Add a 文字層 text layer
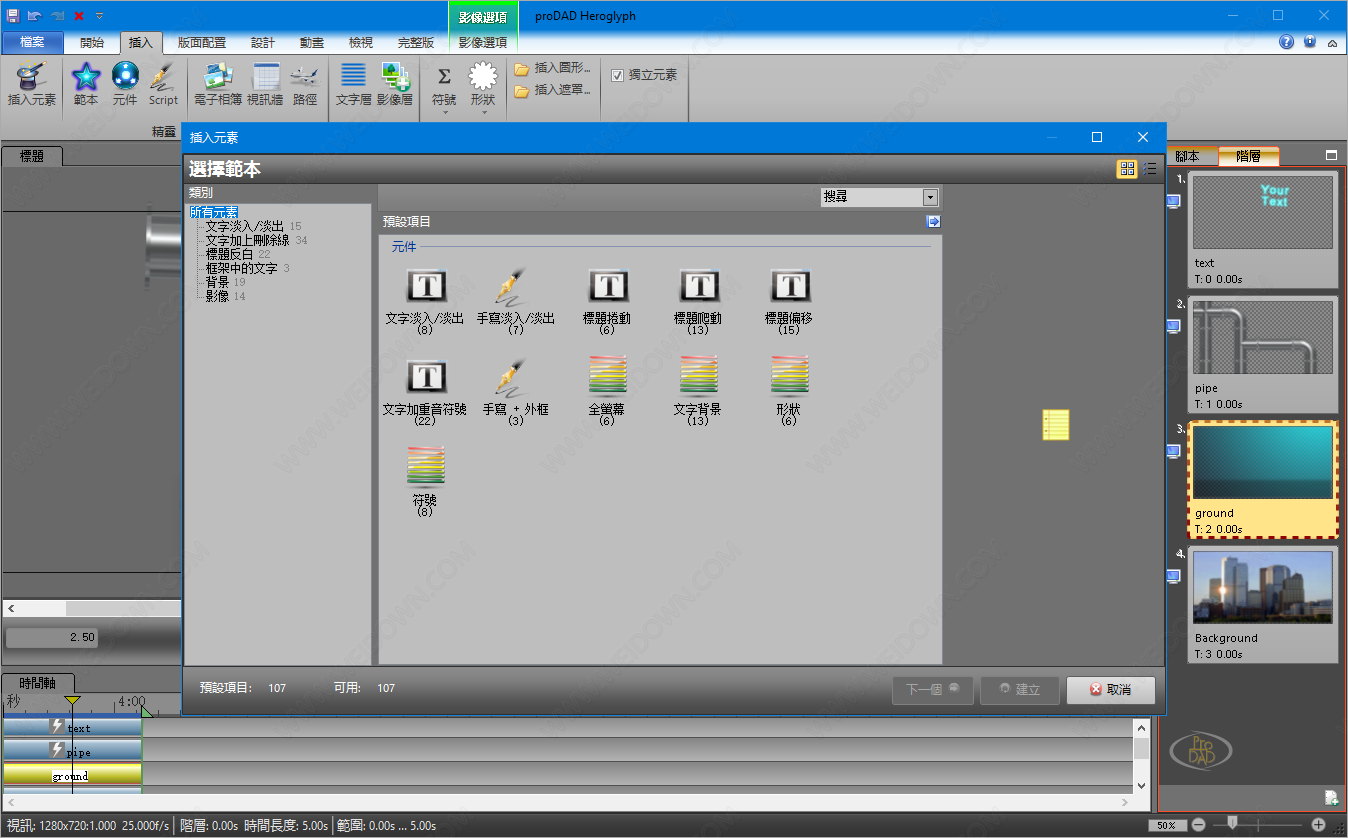 pos(353,76)
